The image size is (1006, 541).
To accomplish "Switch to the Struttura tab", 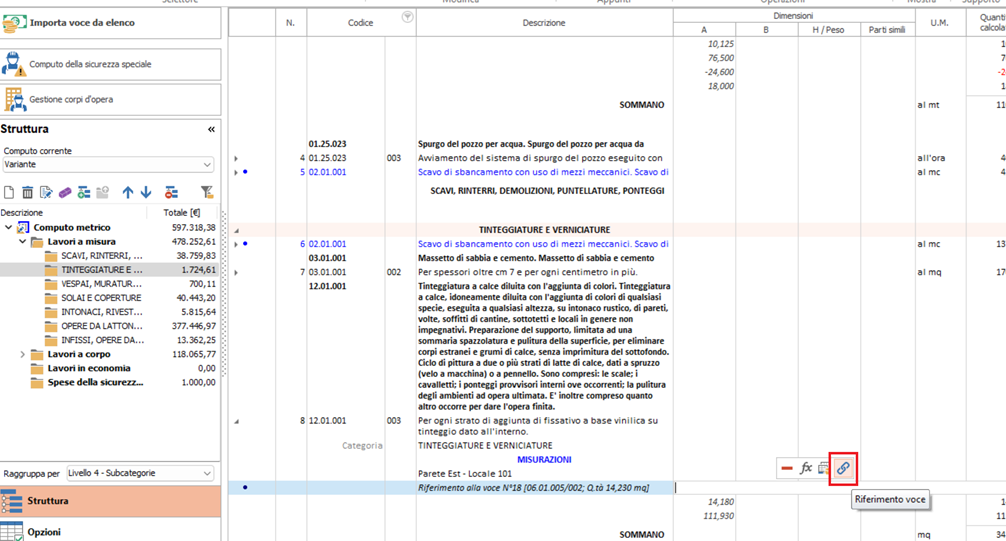I will pyautogui.click(x=110, y=501).
